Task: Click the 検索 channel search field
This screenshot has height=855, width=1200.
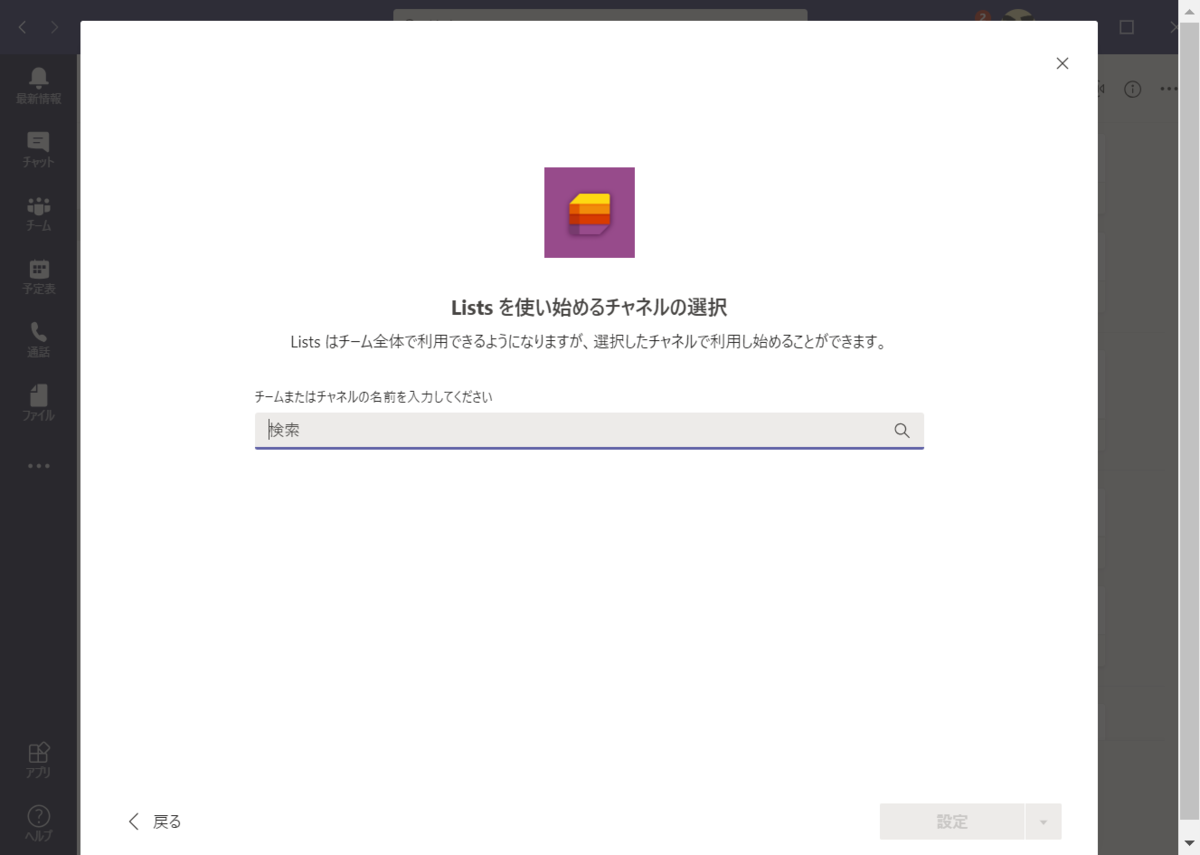Action: pyautogui.click(x=589, y=431)
